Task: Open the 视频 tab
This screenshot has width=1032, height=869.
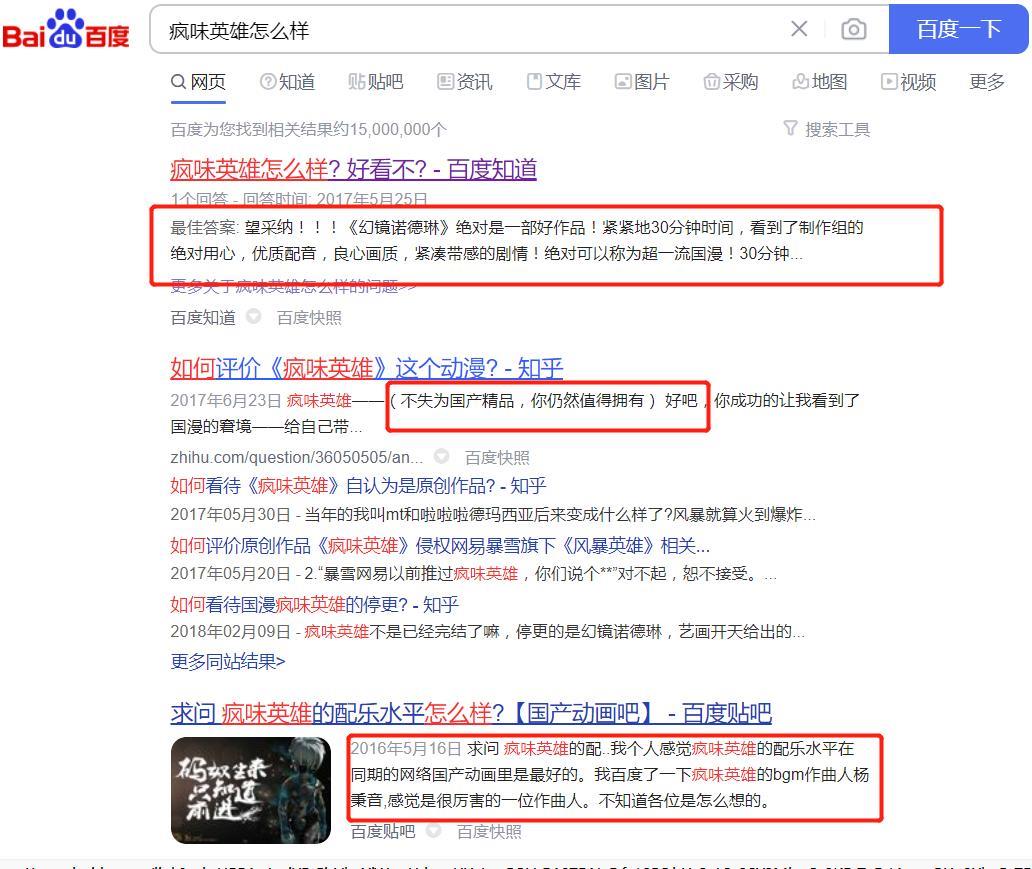Action: click(x=908, y=82)
